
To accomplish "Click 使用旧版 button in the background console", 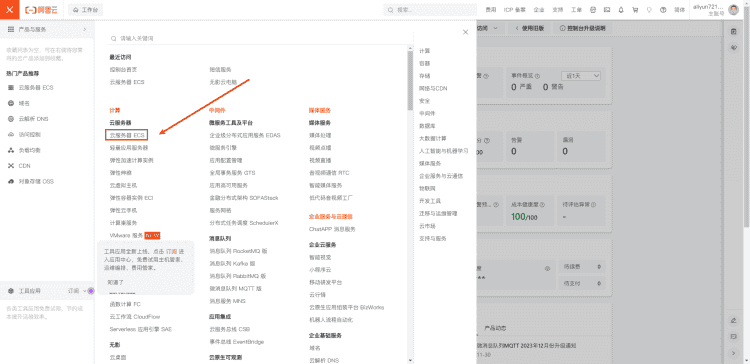I will [530, 28].
